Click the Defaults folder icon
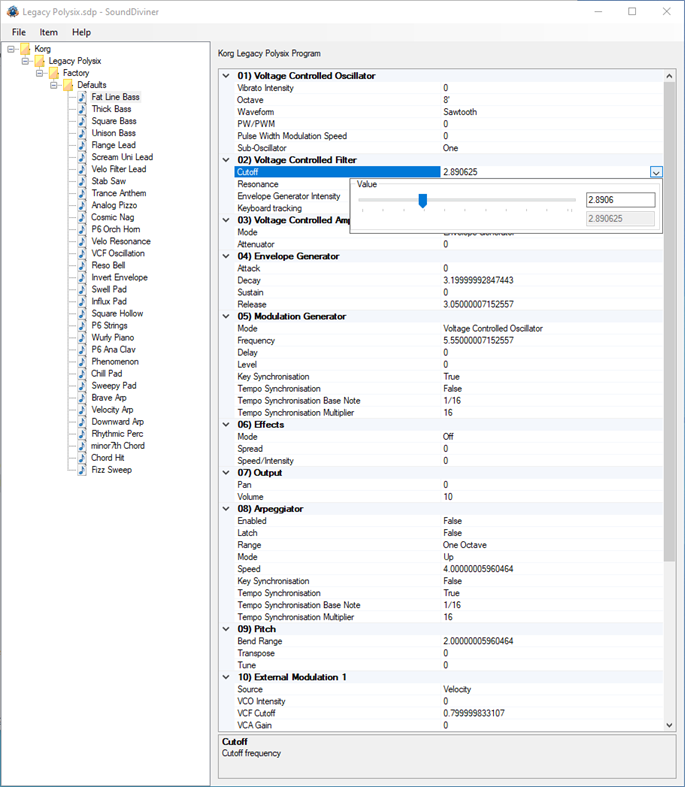This screenshot has height=787, width=685. [x=68, y=85]
